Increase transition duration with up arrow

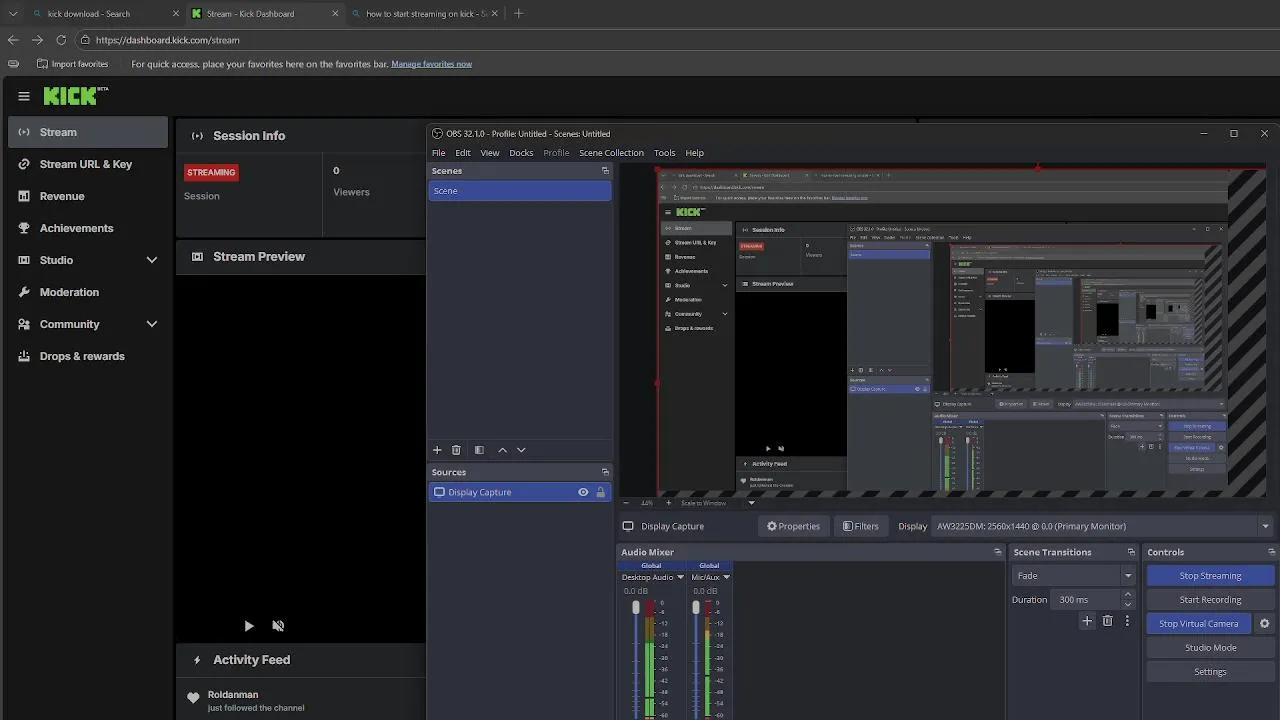[x=1128, y=595]
